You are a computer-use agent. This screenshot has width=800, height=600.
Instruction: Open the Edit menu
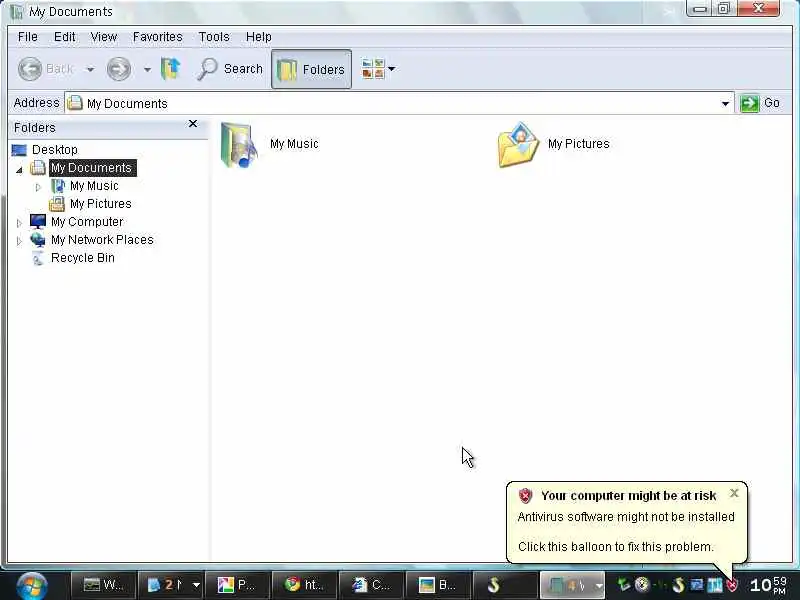[64, 37]
